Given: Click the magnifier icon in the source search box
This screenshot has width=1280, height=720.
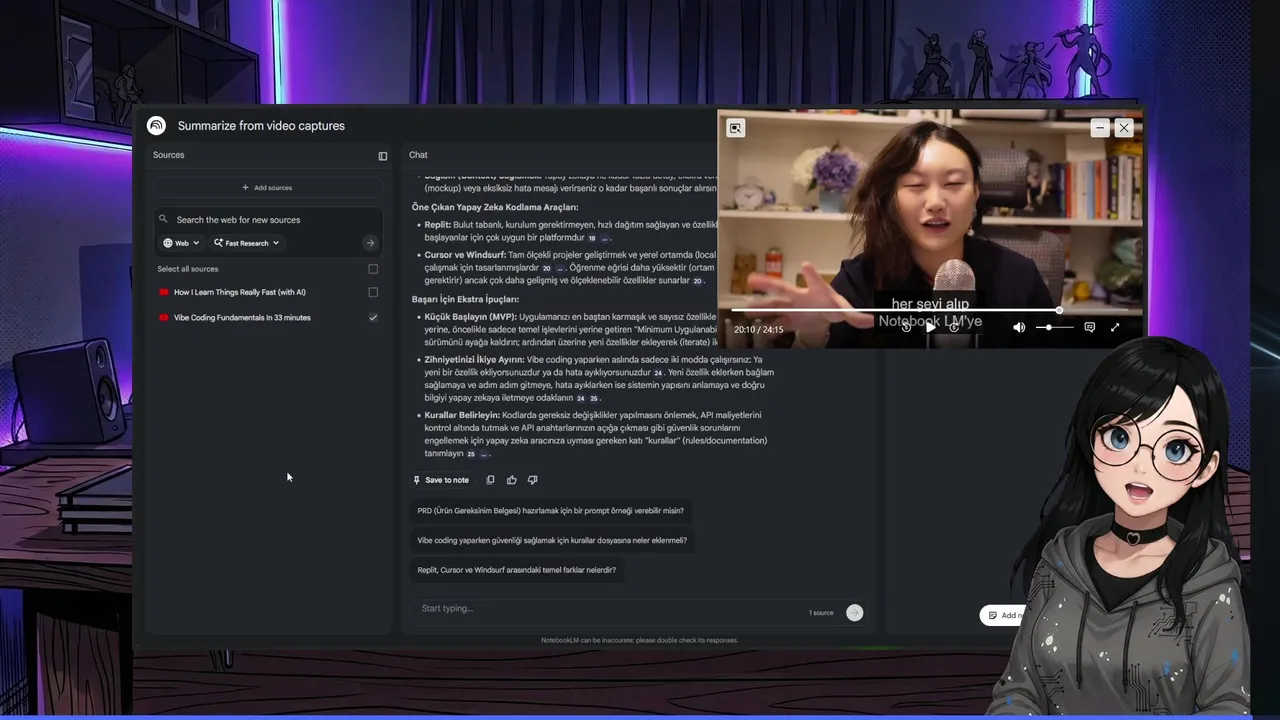Looking at the screenshot, I should (163, 219).
